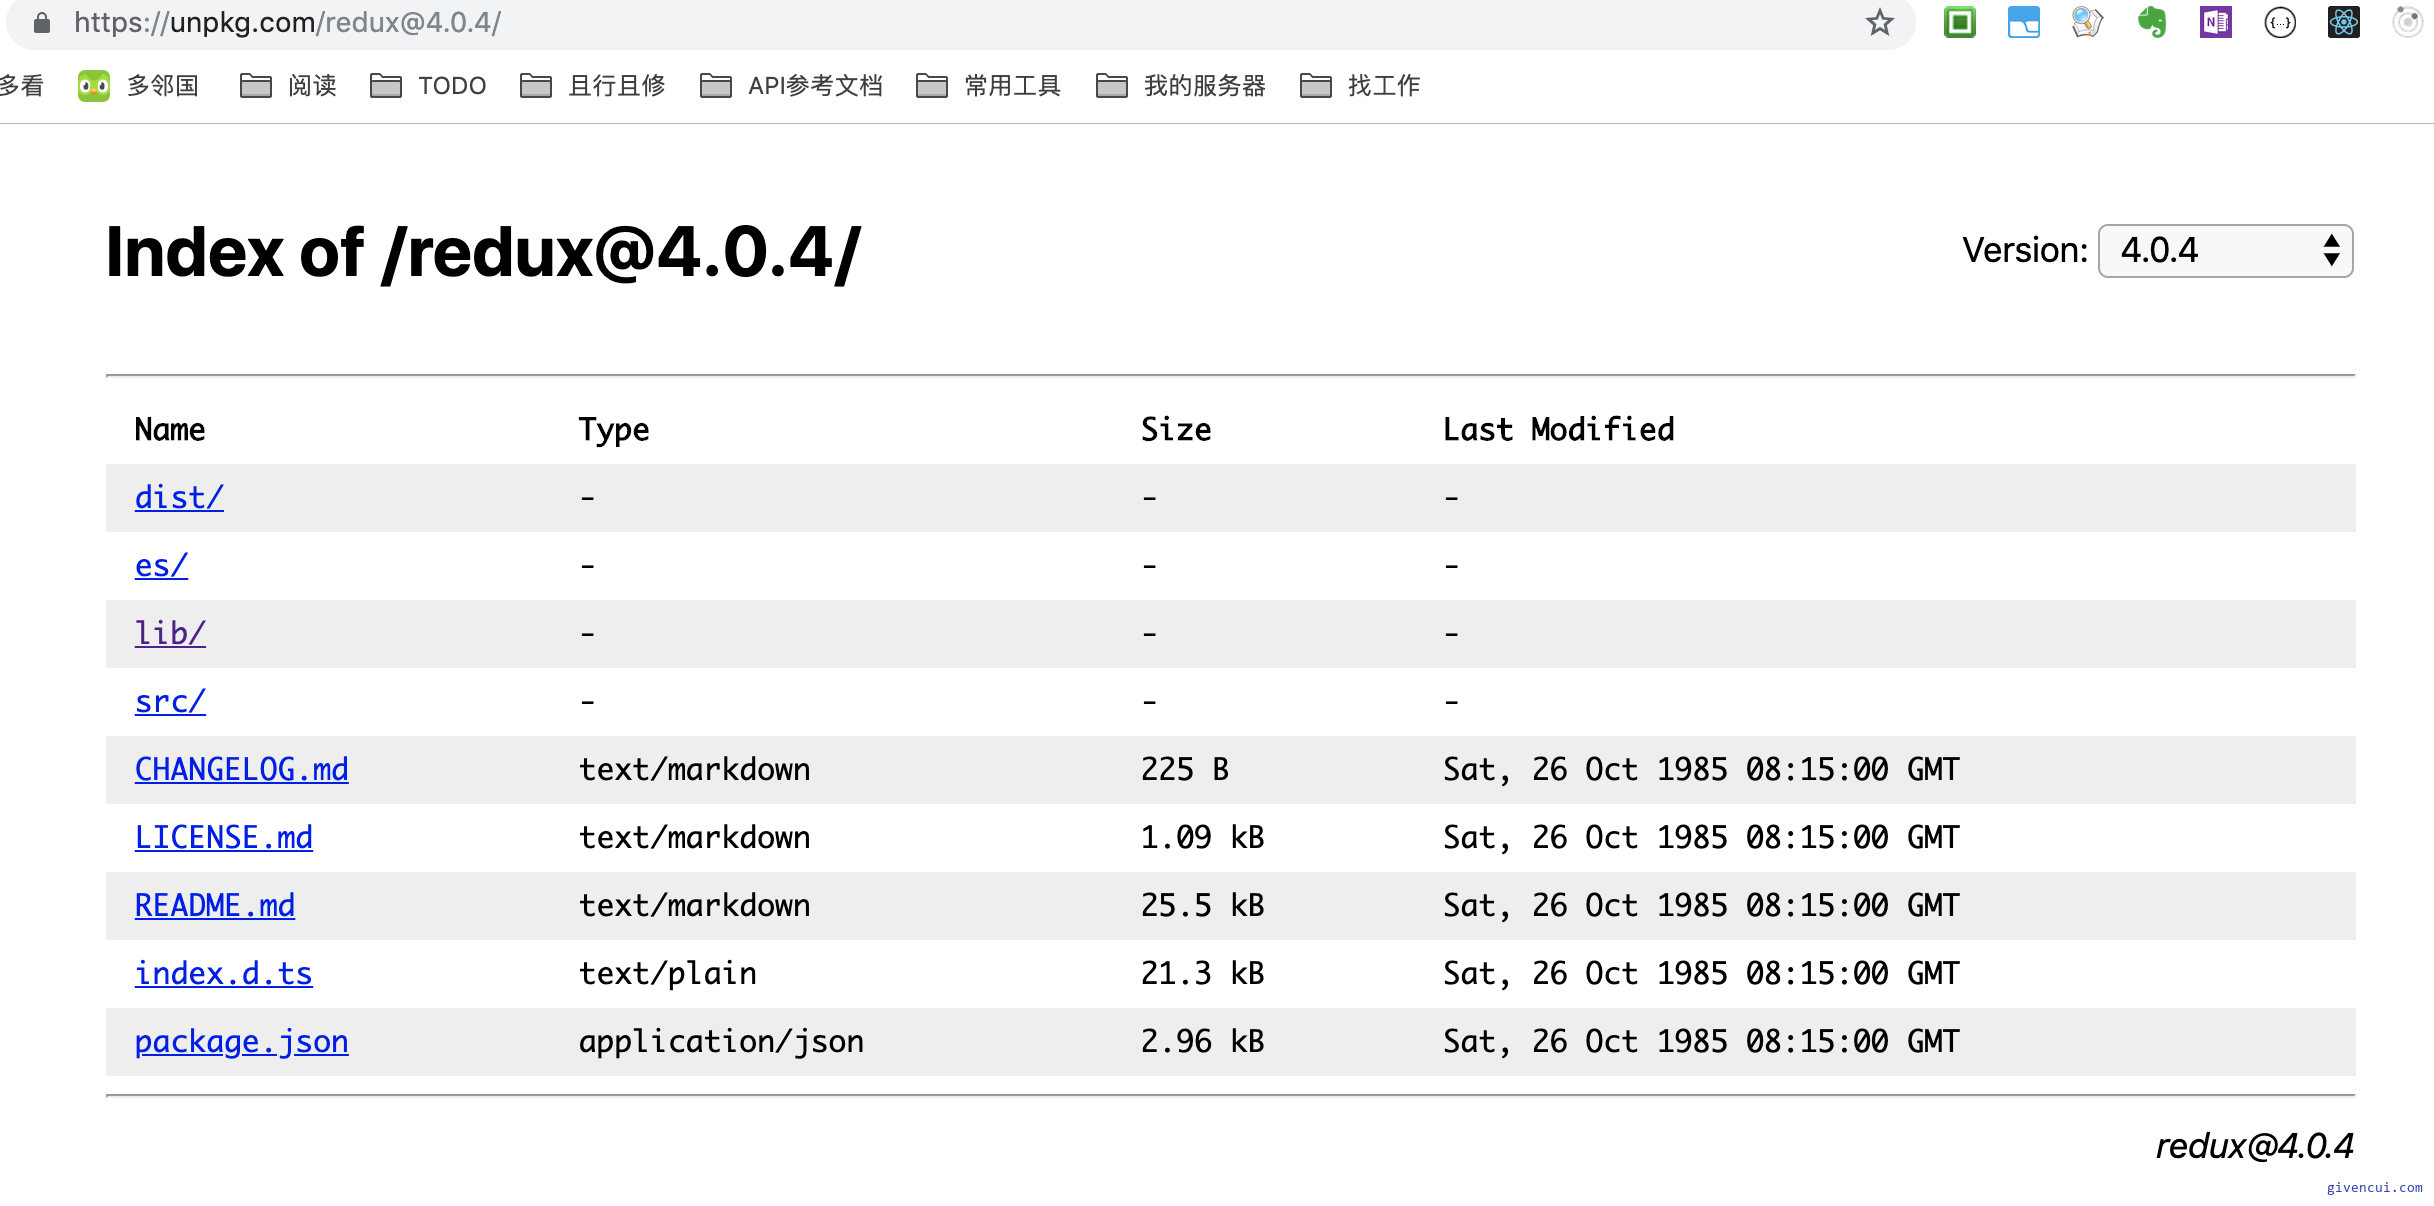This screenshot has width=2434, height=1206.
Task: Click the Last Modified column header
Action: pyautogui.click(x=1558, y=429)
